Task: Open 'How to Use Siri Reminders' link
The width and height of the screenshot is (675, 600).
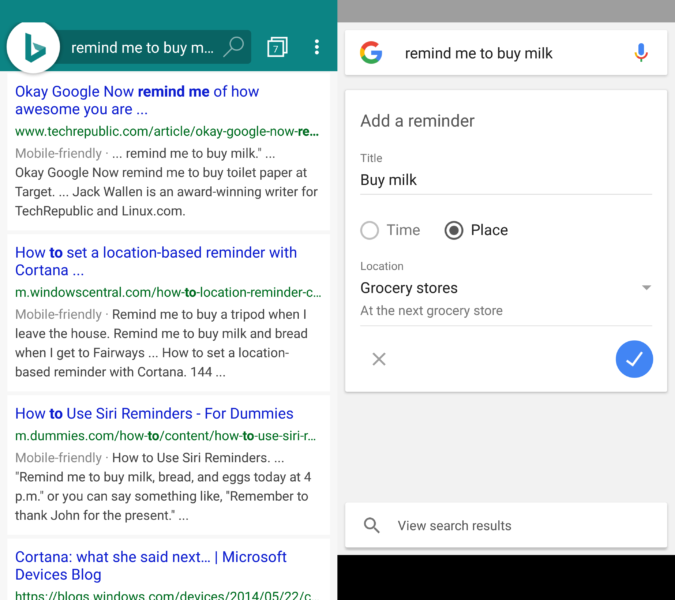Action: (154, 414)
